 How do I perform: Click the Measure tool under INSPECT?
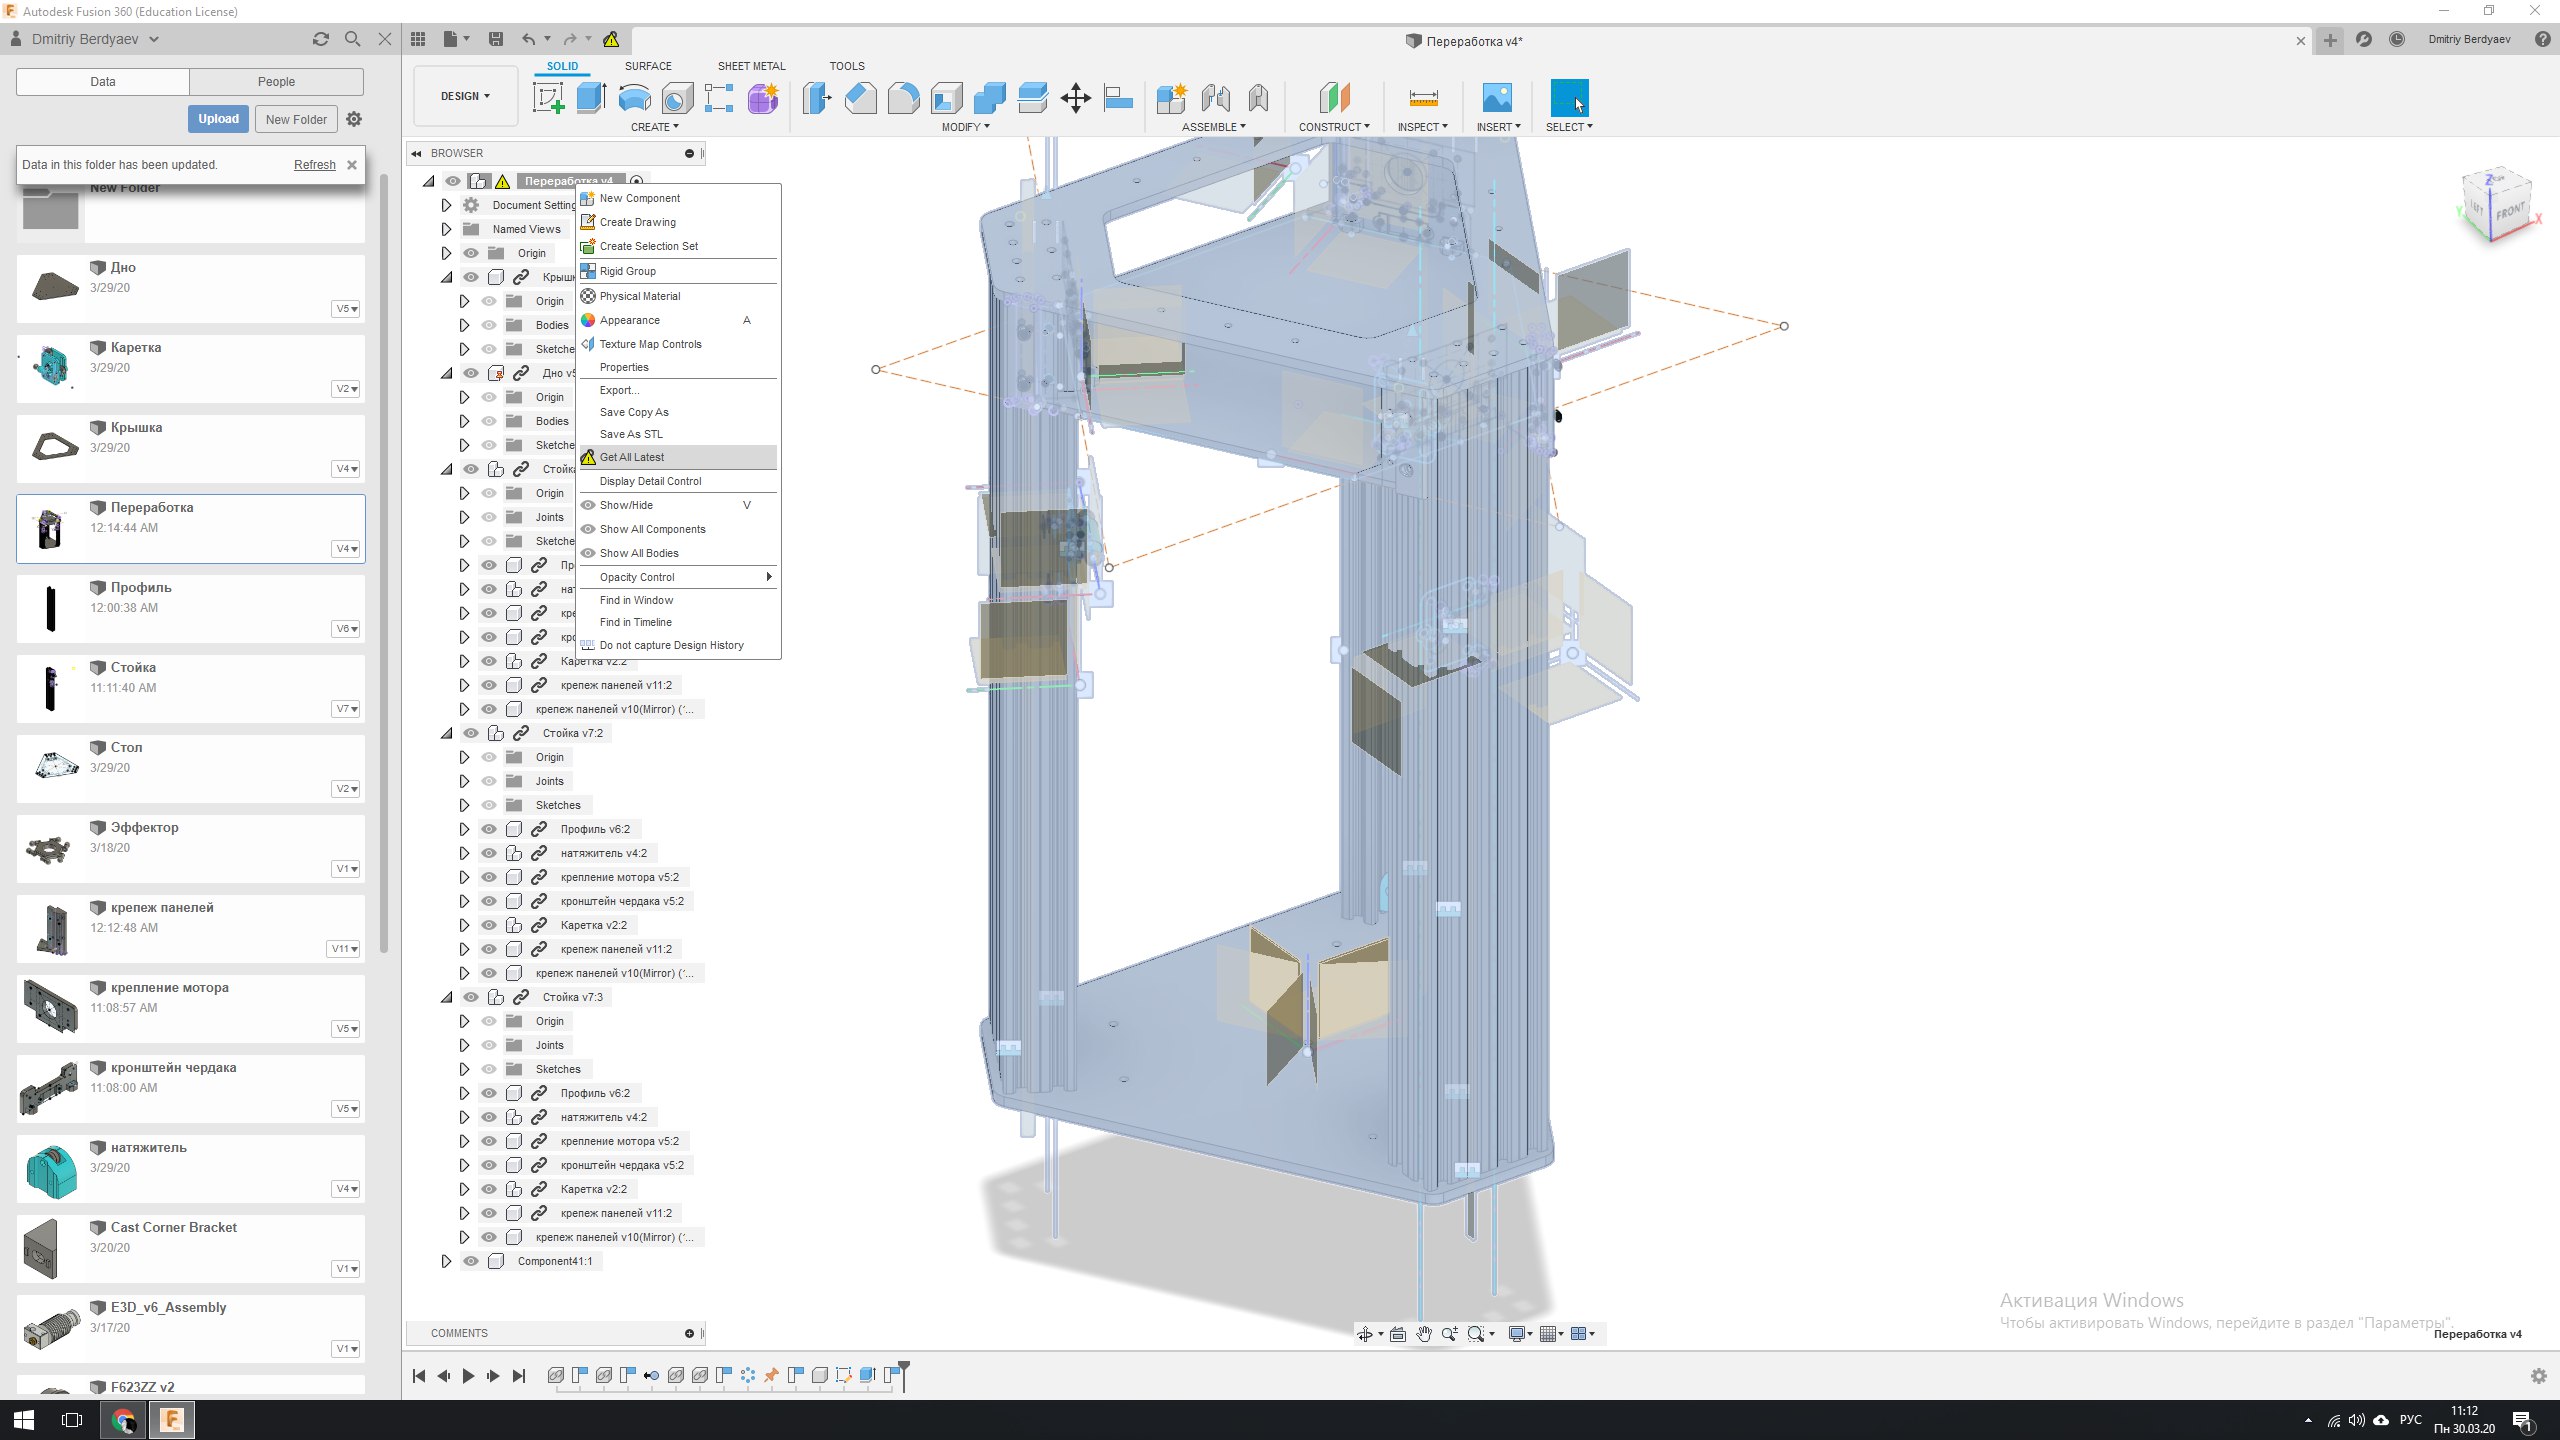tap(1422, 98)
